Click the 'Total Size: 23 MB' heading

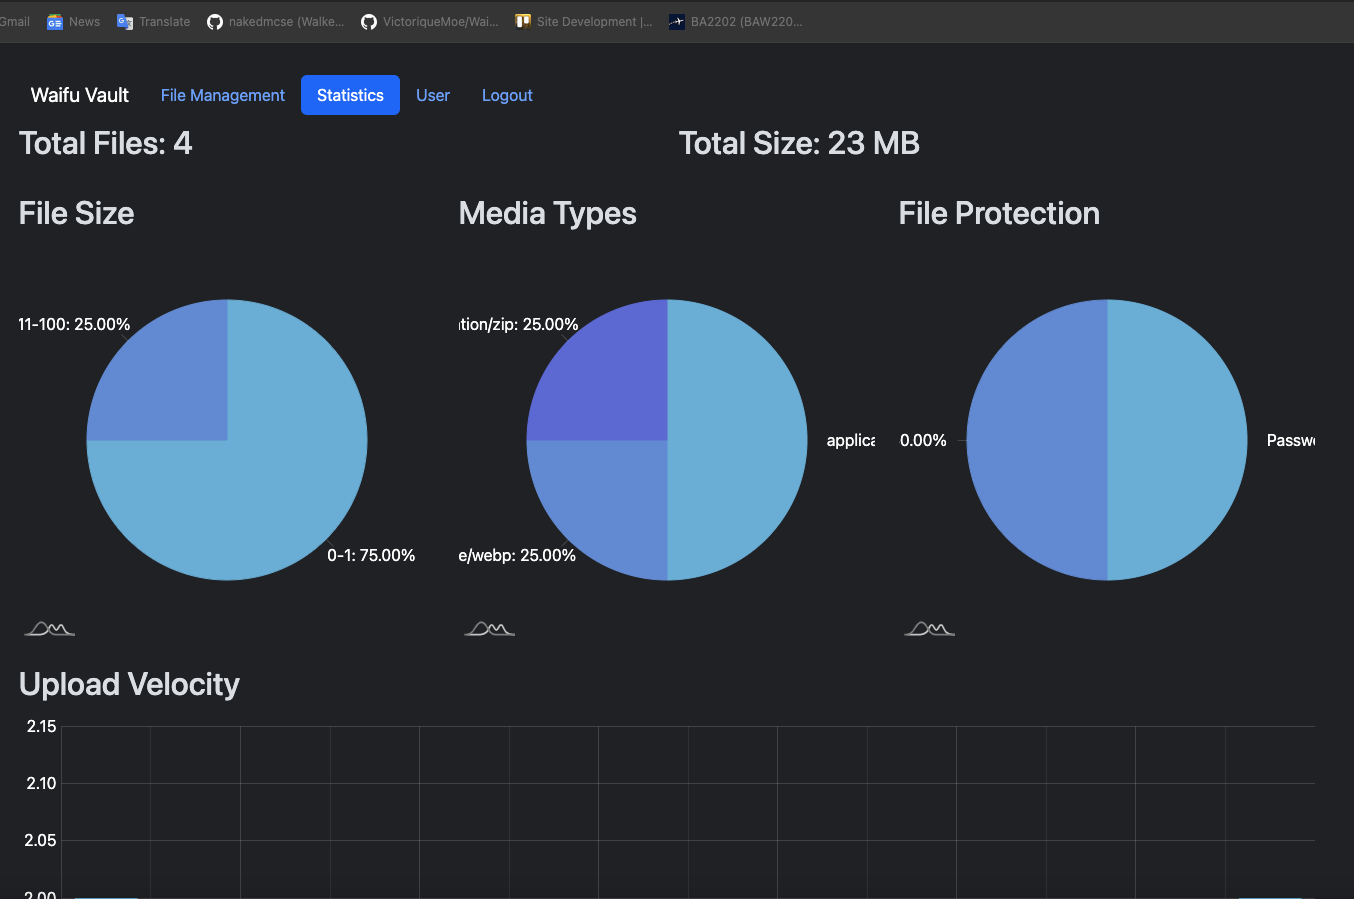799,143
